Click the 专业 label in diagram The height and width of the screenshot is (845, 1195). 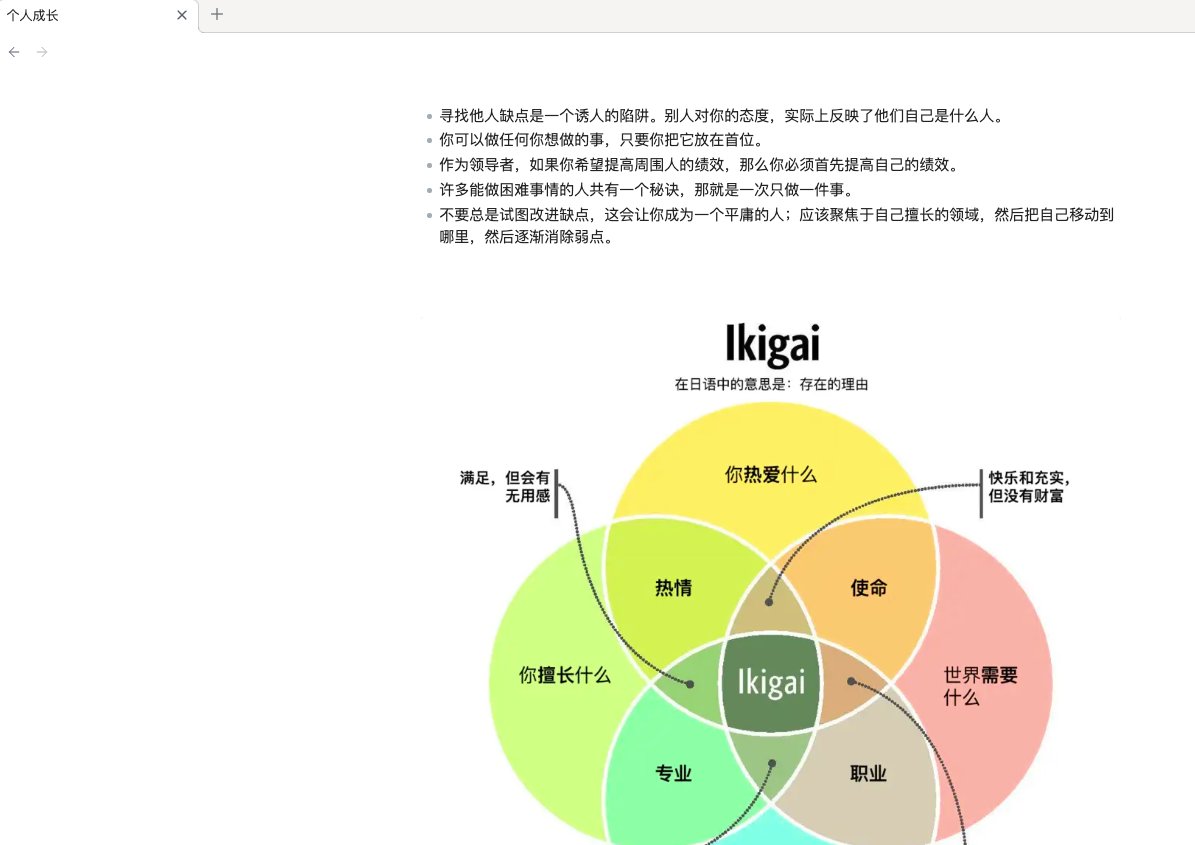[674, 773]
